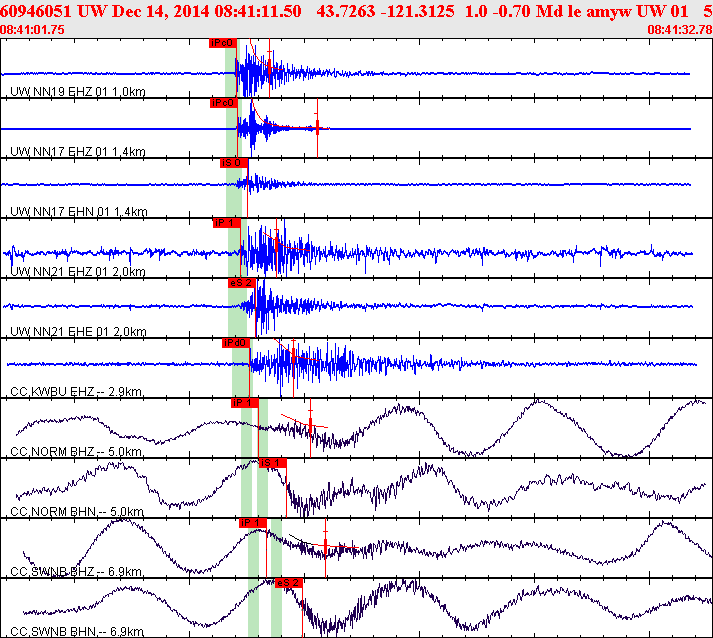Click the coordinates 43.7263 -121.3125 text
Viewport: 713px width, 638px height.
tap(385, 11)
